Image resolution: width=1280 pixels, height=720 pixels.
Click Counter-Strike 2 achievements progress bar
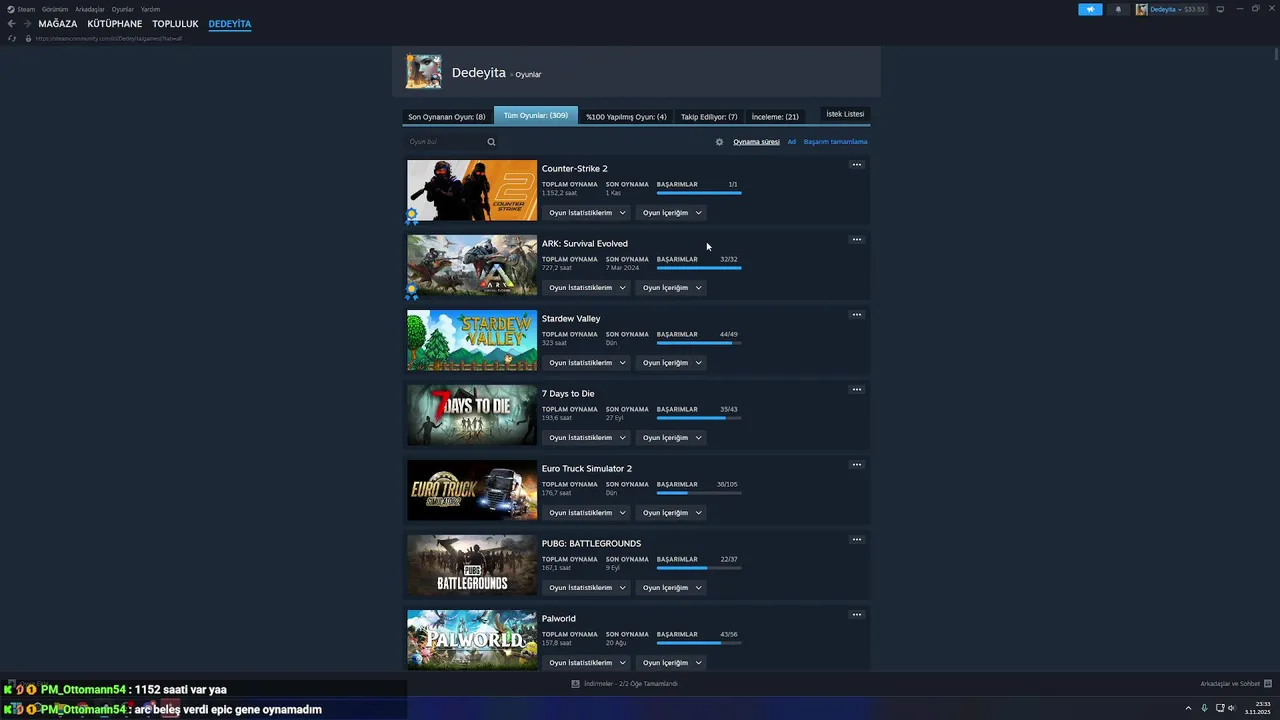tap(699, 193)
